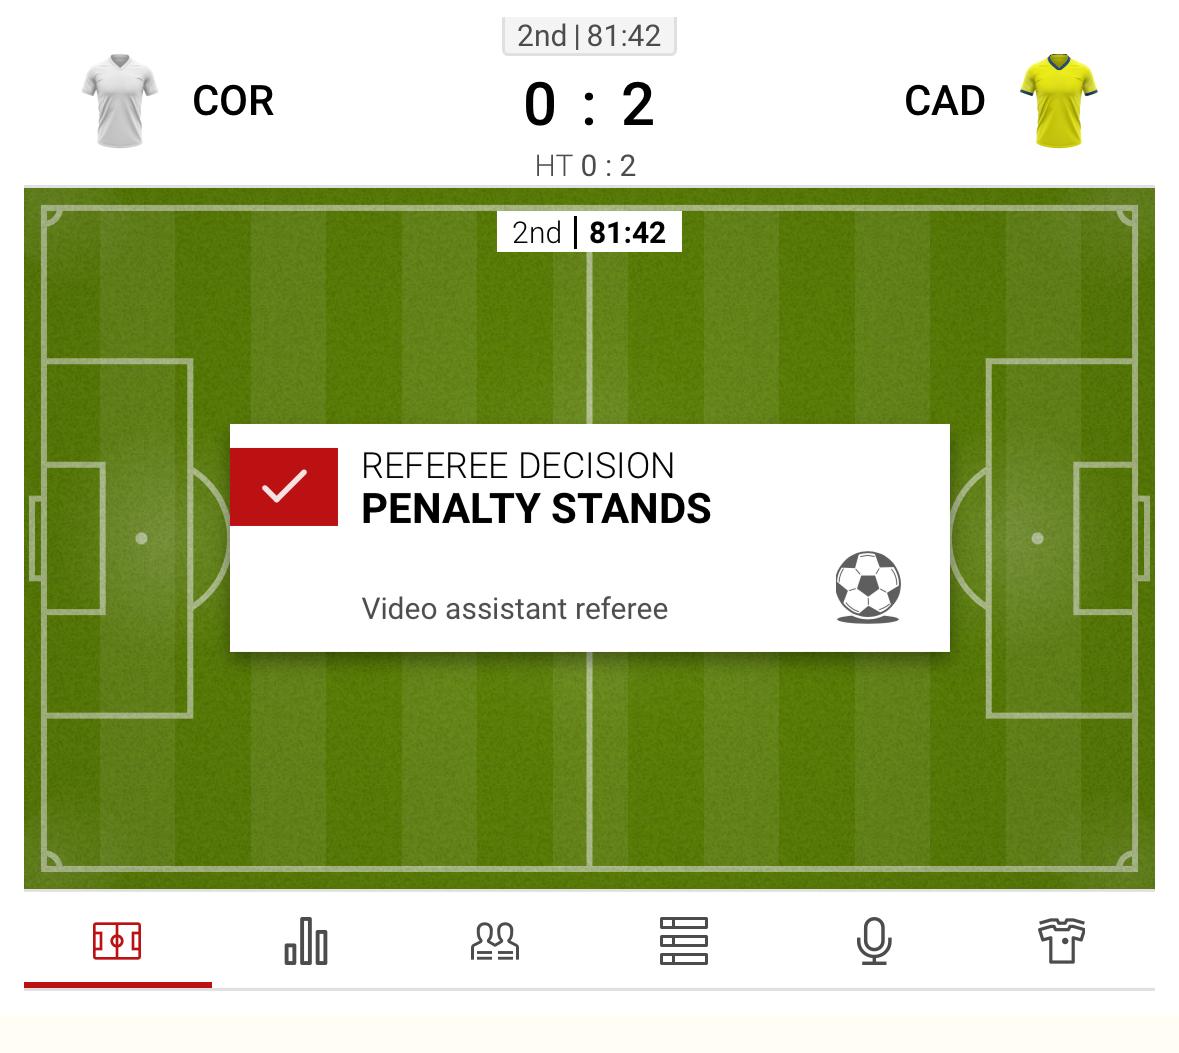The height and width of the screenshot is (1053, 1179).
Task: Click the right penalty spot on pitch
Action: [1037, 538]
